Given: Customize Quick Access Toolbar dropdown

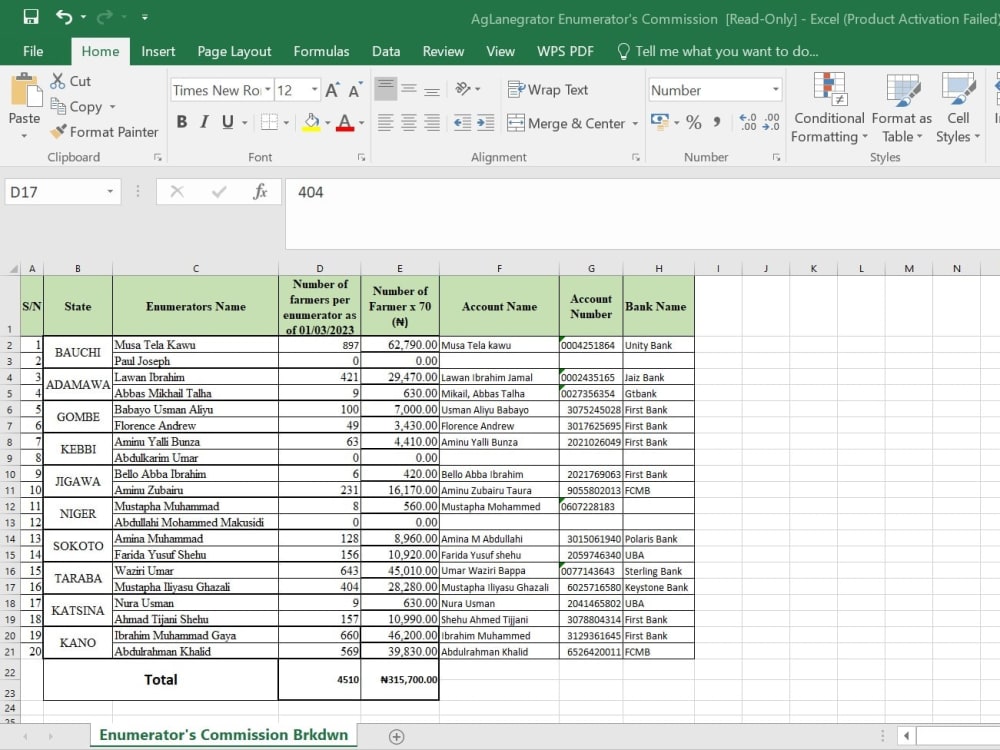Looking at the screenshot, I should click(145, 17).
